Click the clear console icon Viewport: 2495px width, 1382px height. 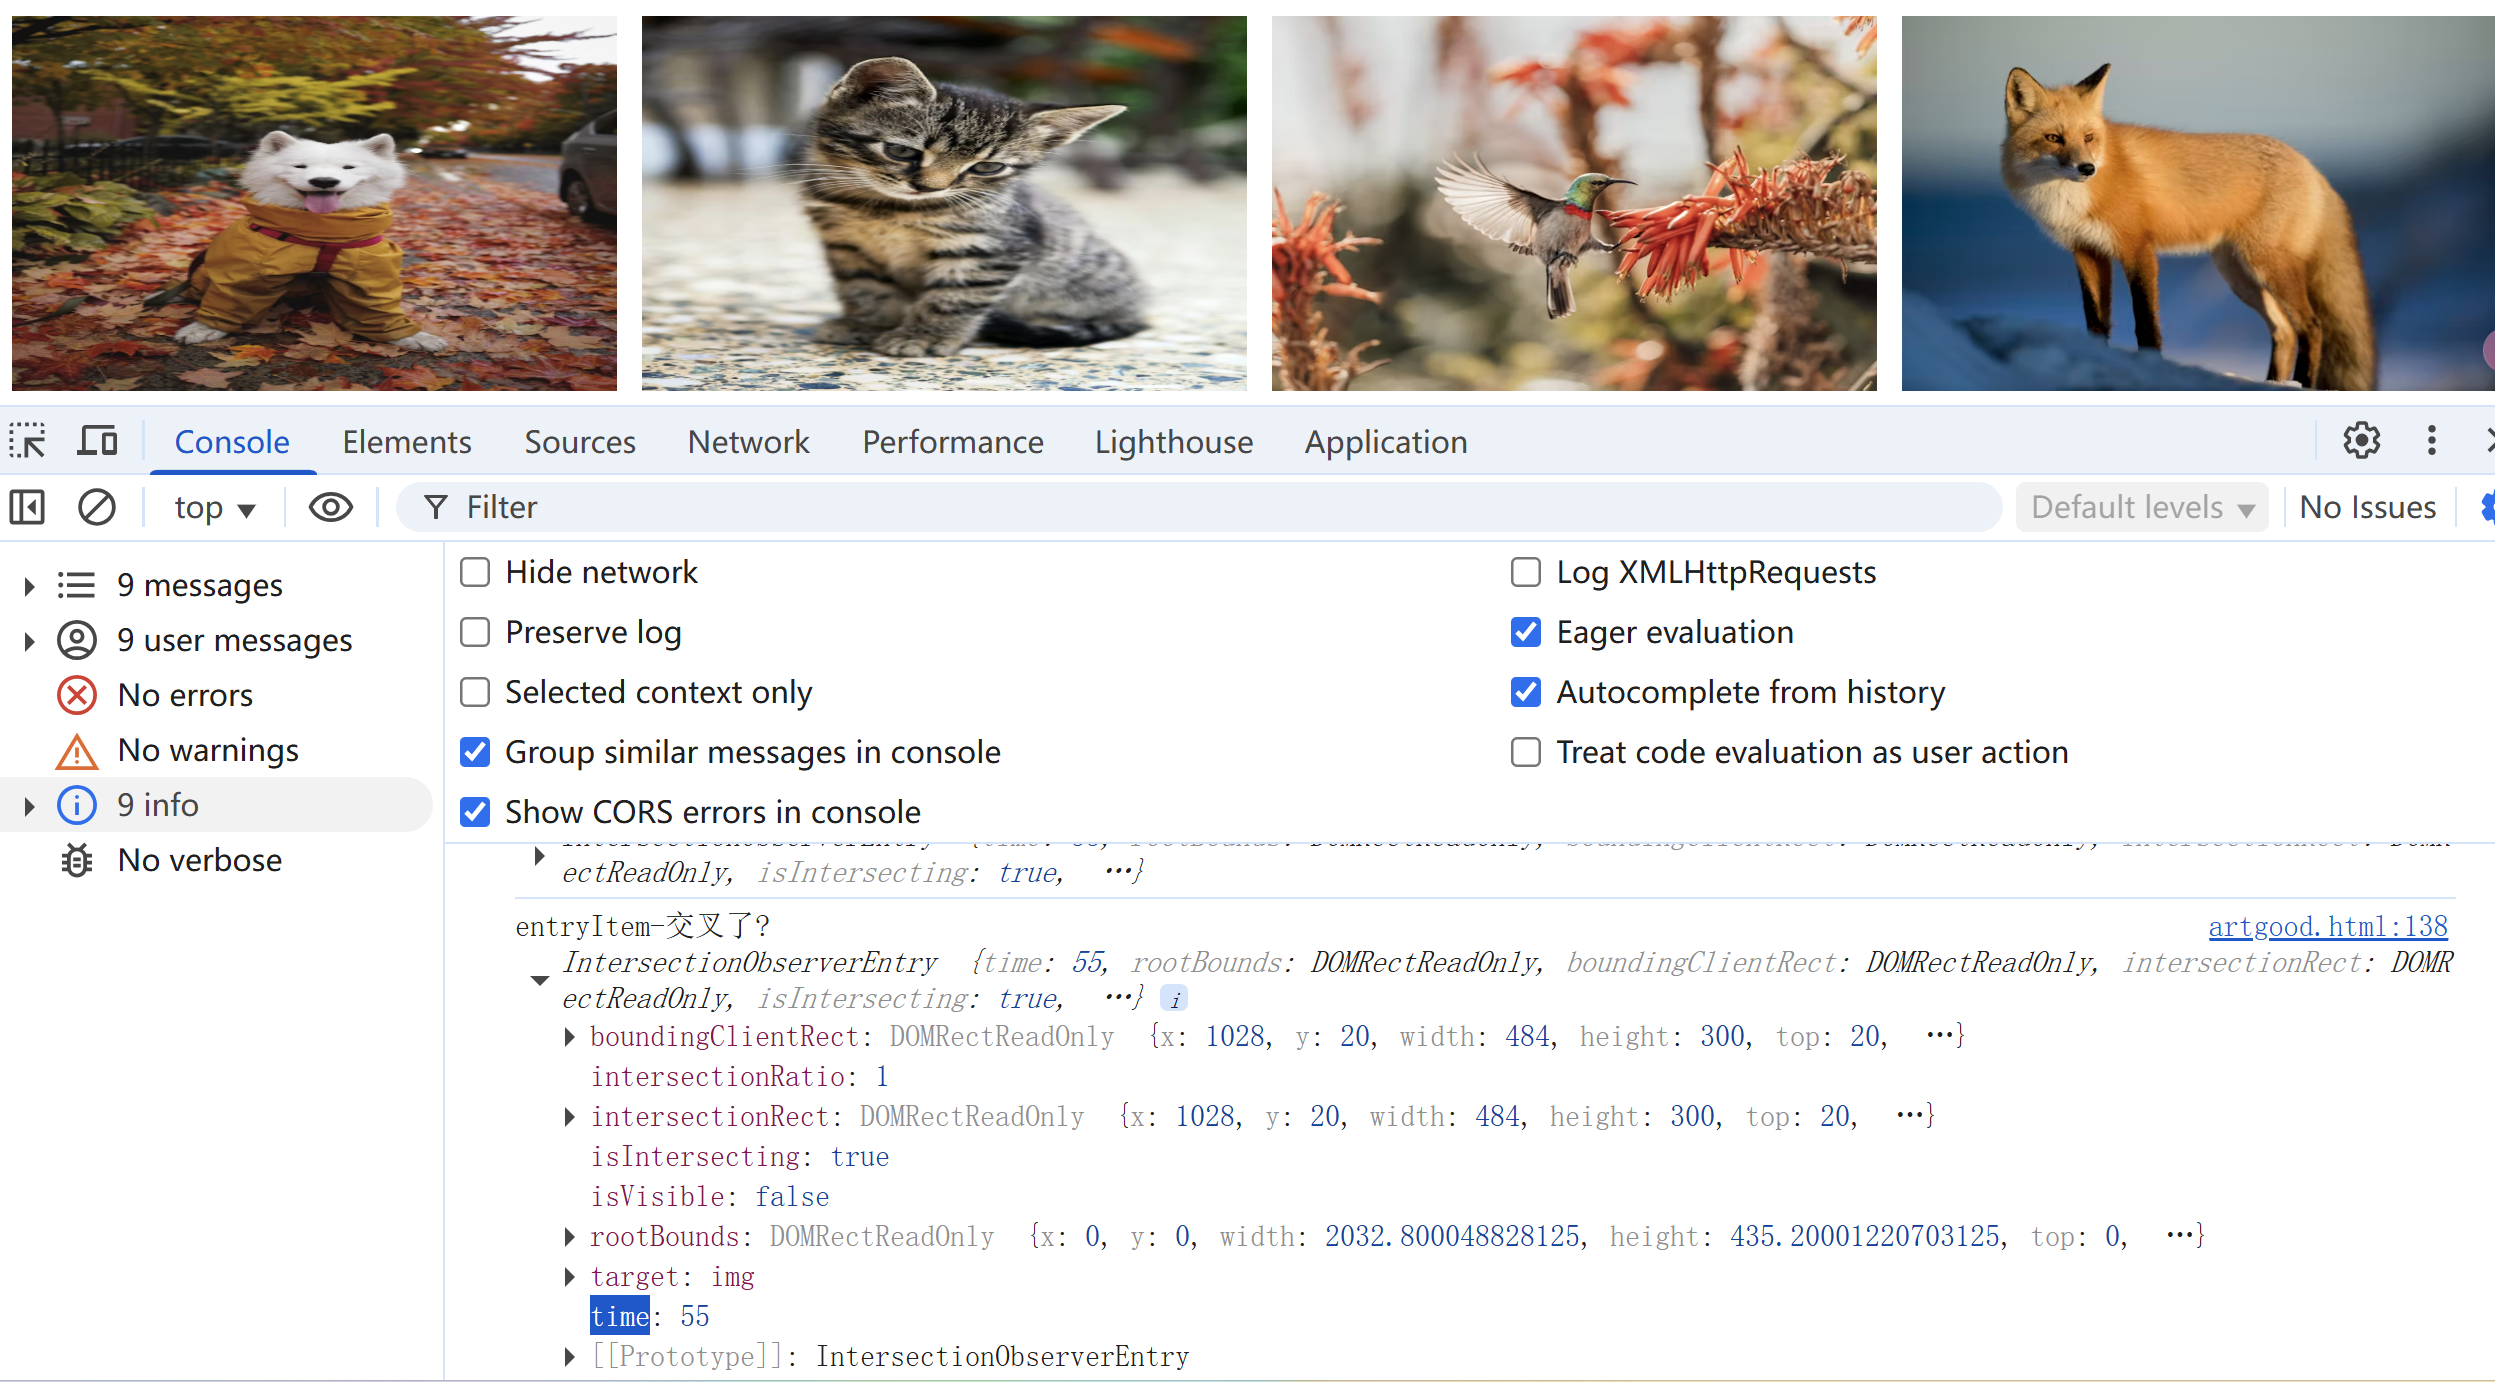97,507
